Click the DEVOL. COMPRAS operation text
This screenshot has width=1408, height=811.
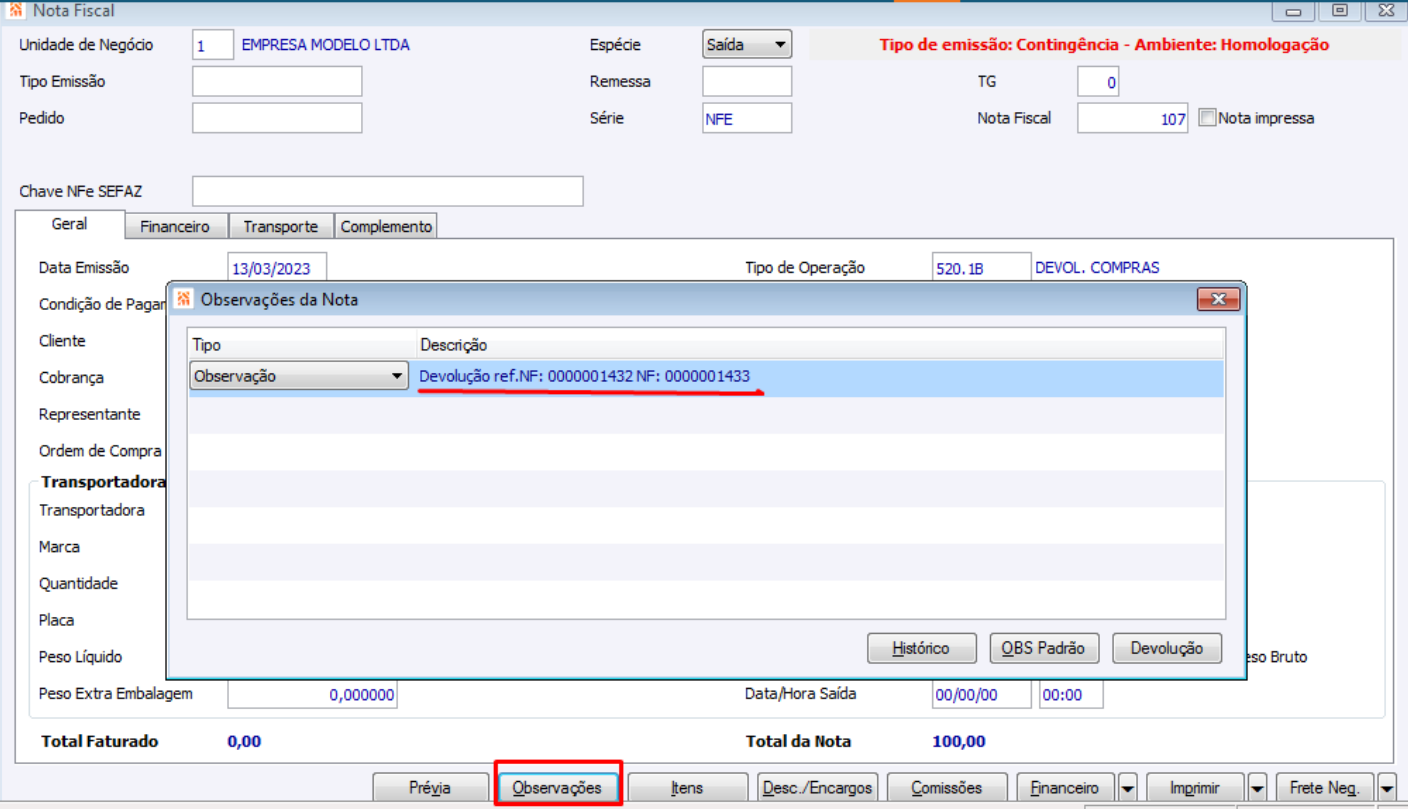1097,268
